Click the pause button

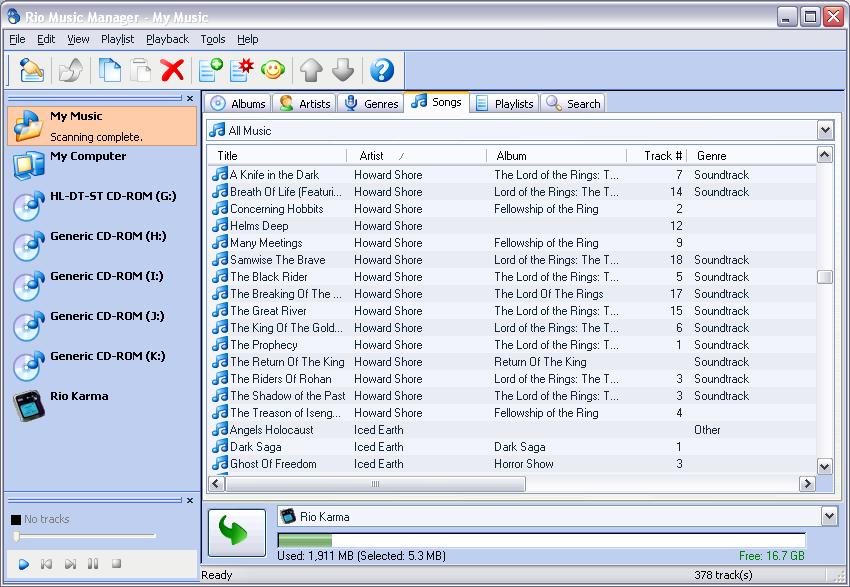[x=93, y=564]
